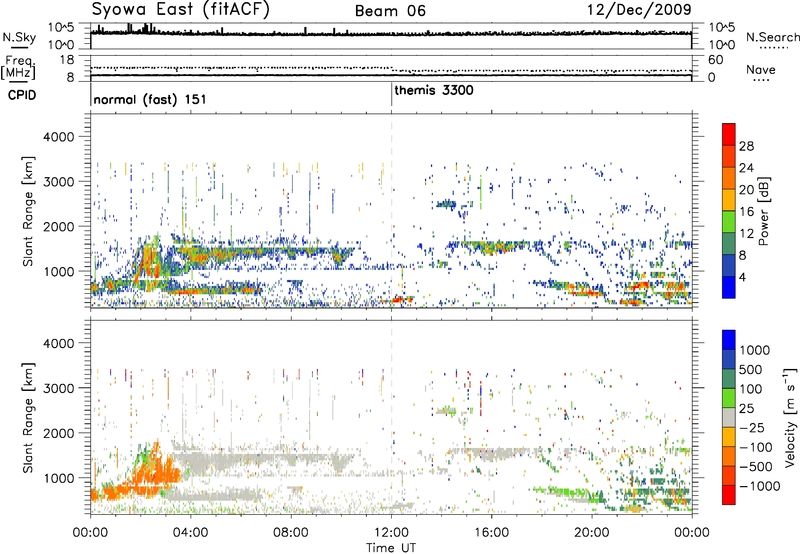Pick the velocity swatch between 100 and 500
The image size is (800, 554).
point(729,379)
